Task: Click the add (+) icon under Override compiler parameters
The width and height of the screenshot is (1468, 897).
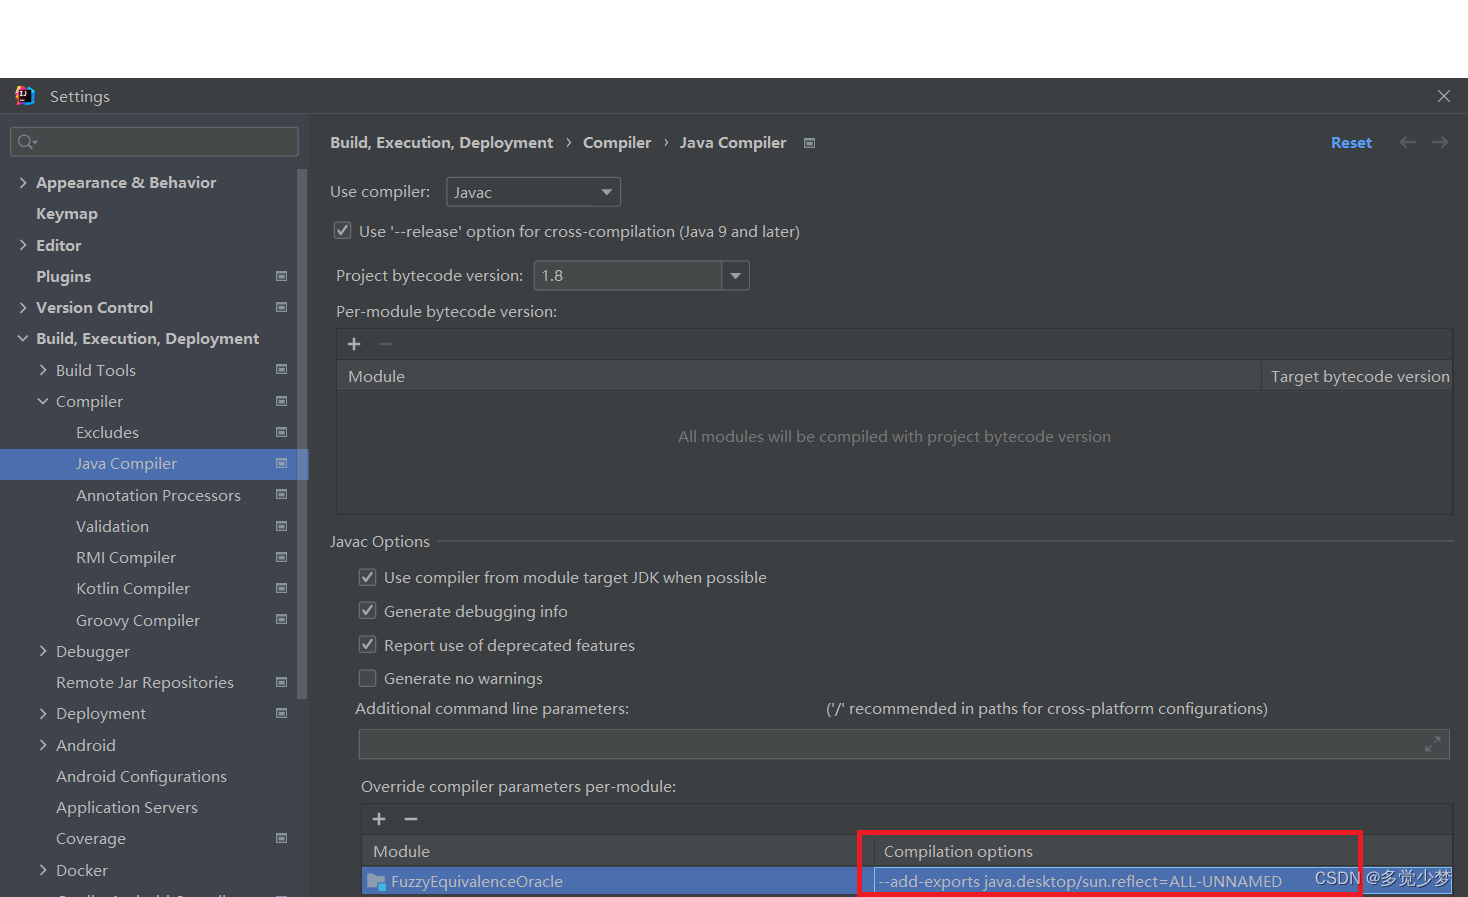Action: 379,819
